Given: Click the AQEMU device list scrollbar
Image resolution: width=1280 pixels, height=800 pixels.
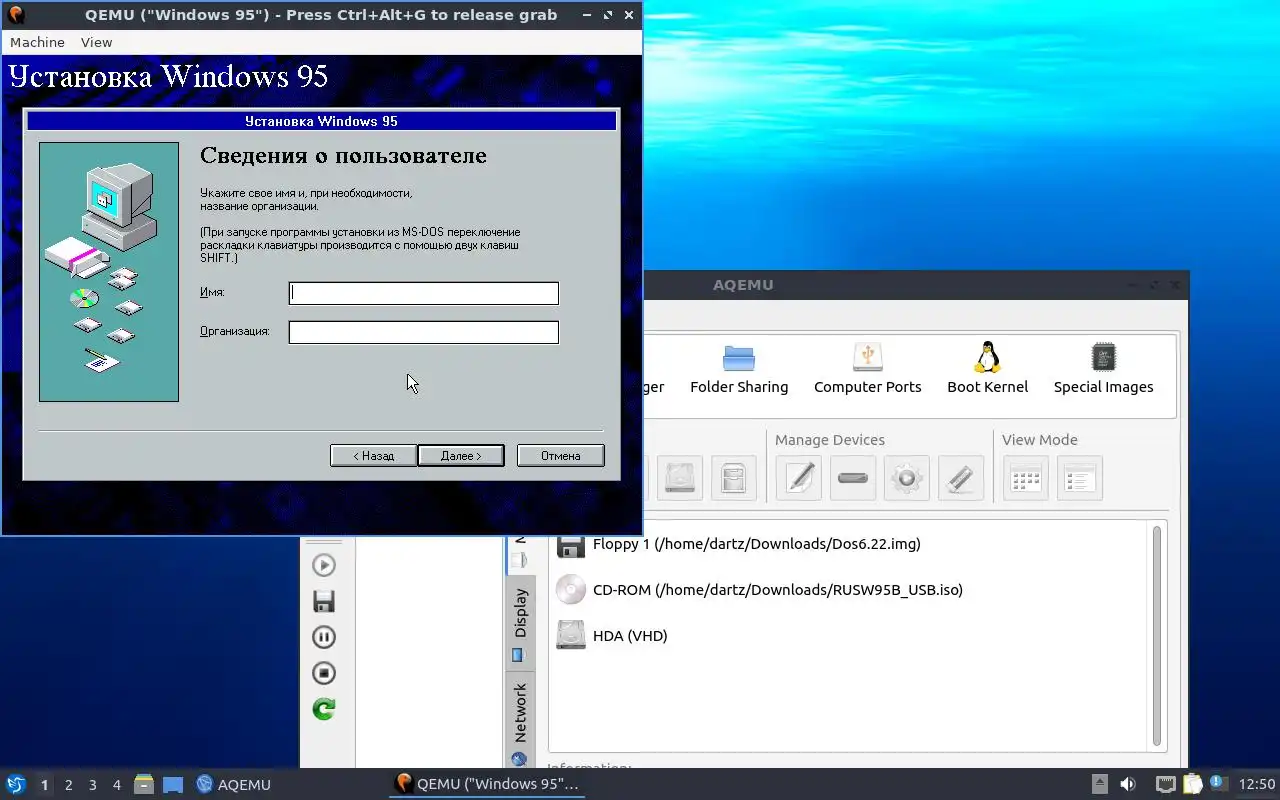Looking at the screenshot, I should click(x=1158, y=636).
